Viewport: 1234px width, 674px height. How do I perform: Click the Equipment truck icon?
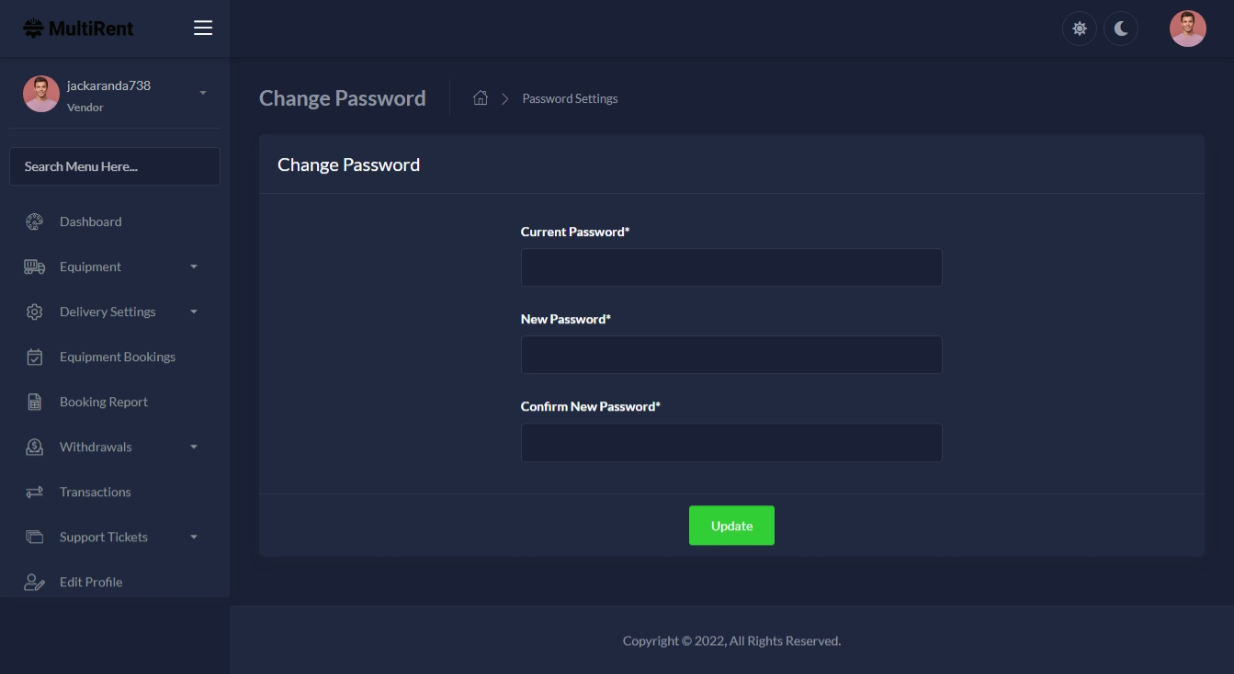(x=34, y=267)
